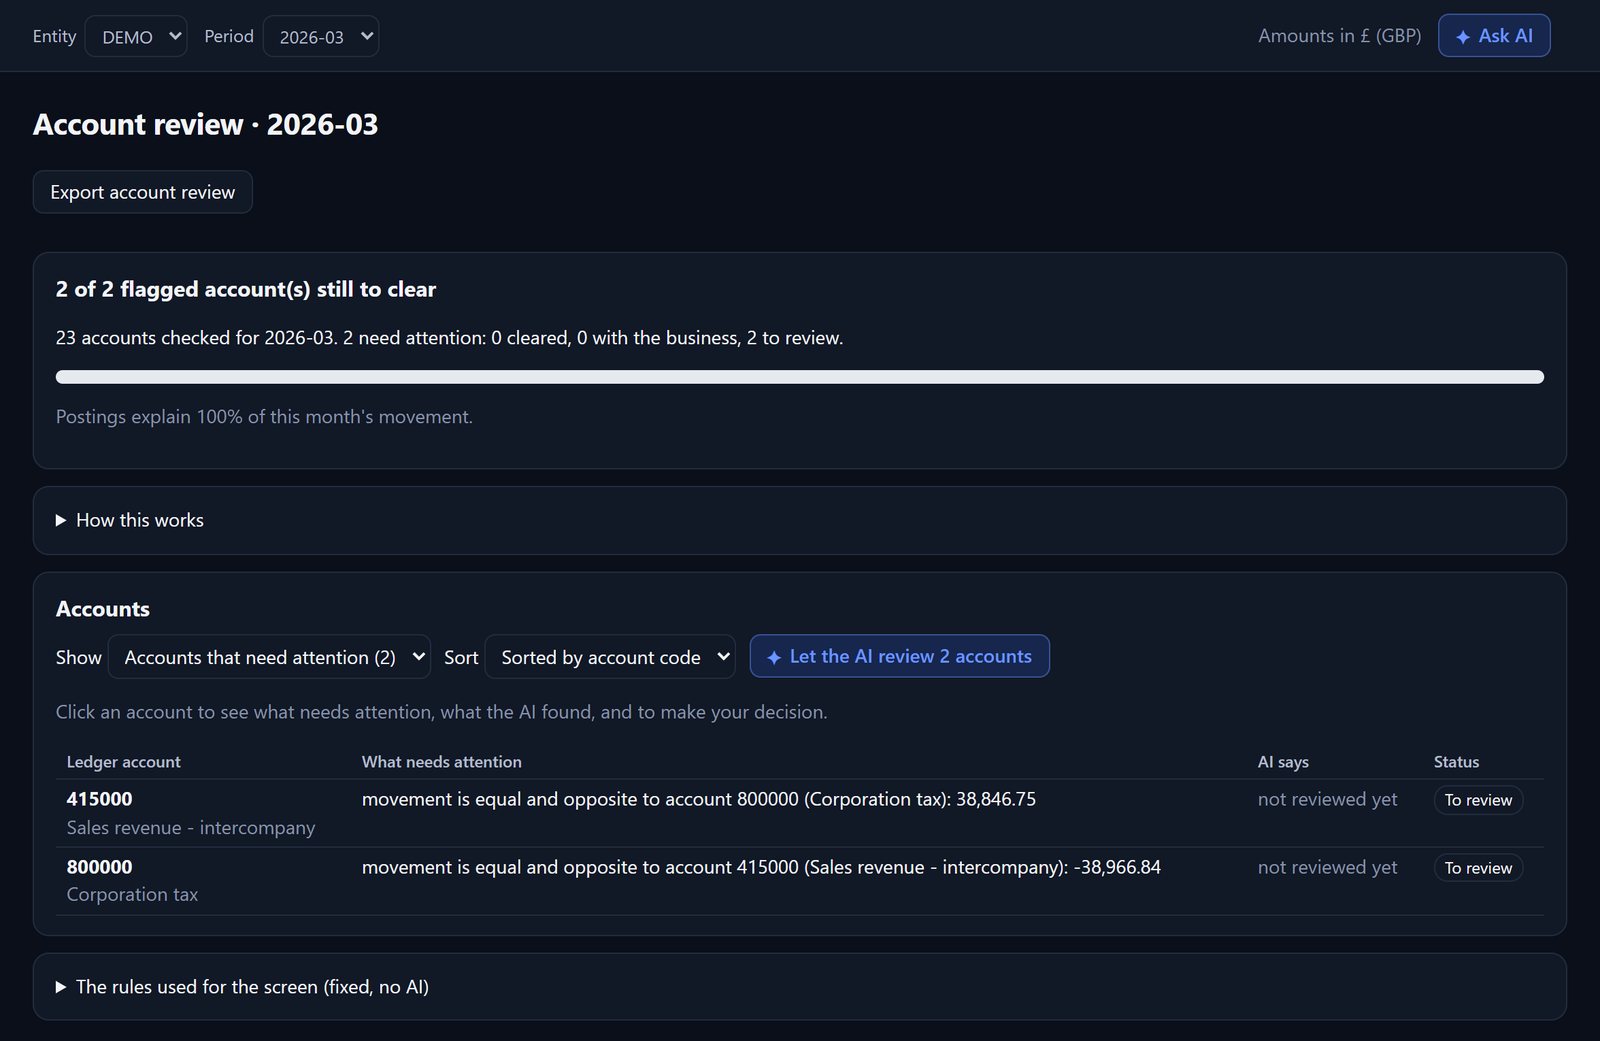Screen dimensions: 1600x1041
Task: Click '2 of 2 flagged account(s) still to clear'
Action: tap(246, 289)
